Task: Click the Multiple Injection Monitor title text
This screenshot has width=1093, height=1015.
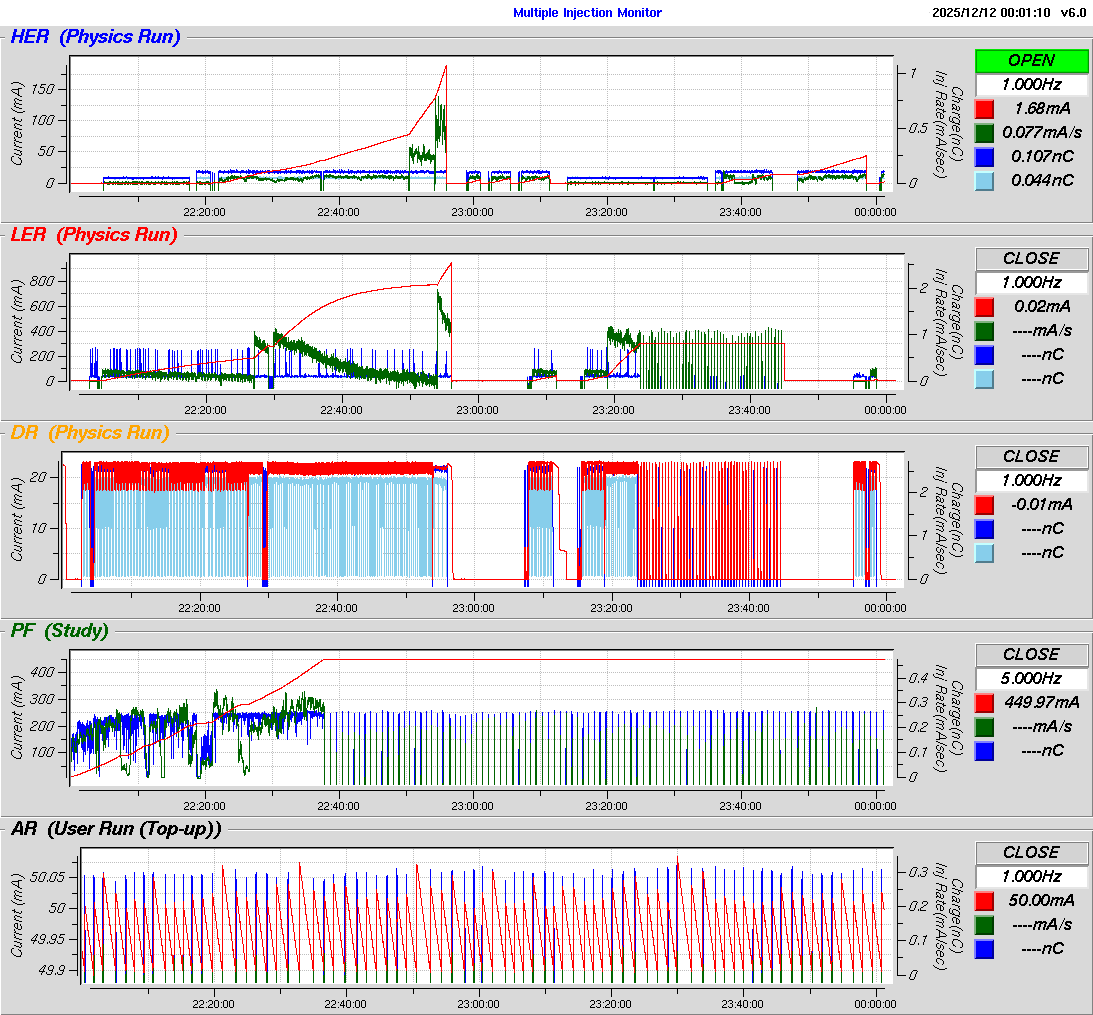Action: tap(587, 13)
